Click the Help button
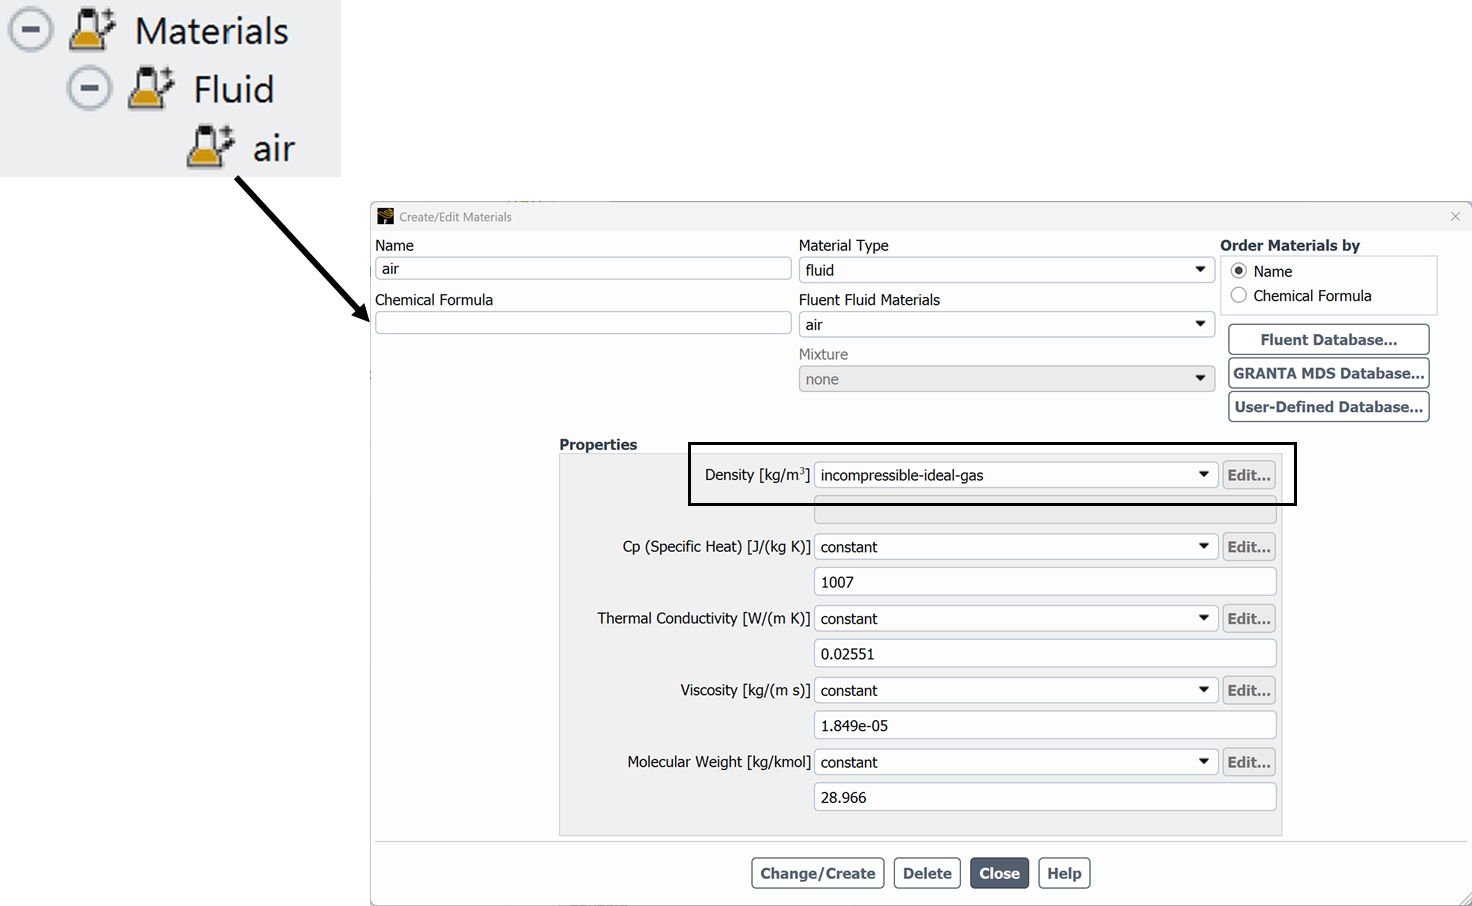This screenshot has height=906, width=1472. (1064, 873)
